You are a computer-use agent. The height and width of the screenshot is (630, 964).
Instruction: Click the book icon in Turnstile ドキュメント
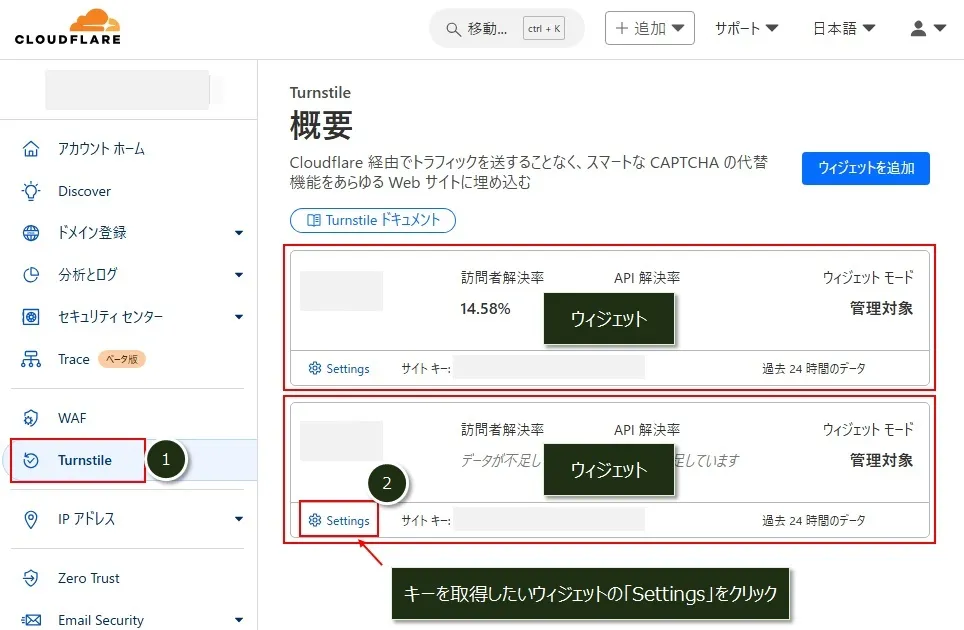click(x=314, y=220)
